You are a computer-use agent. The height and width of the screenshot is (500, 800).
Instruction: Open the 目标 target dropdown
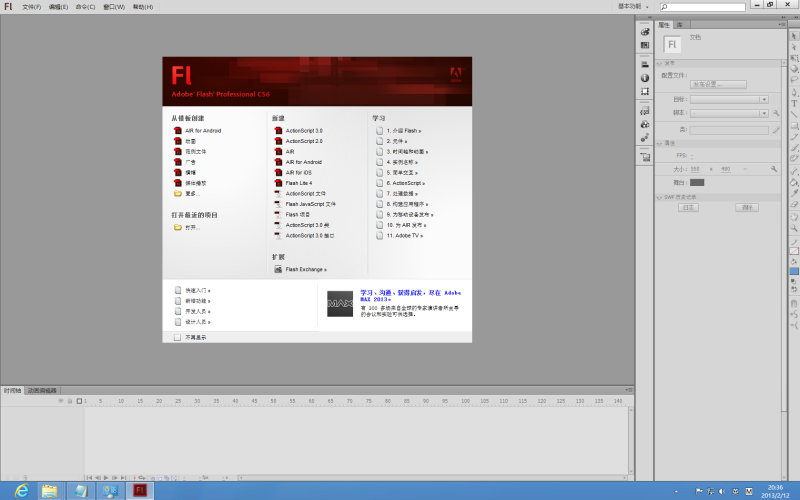click(x=729, y=99)
